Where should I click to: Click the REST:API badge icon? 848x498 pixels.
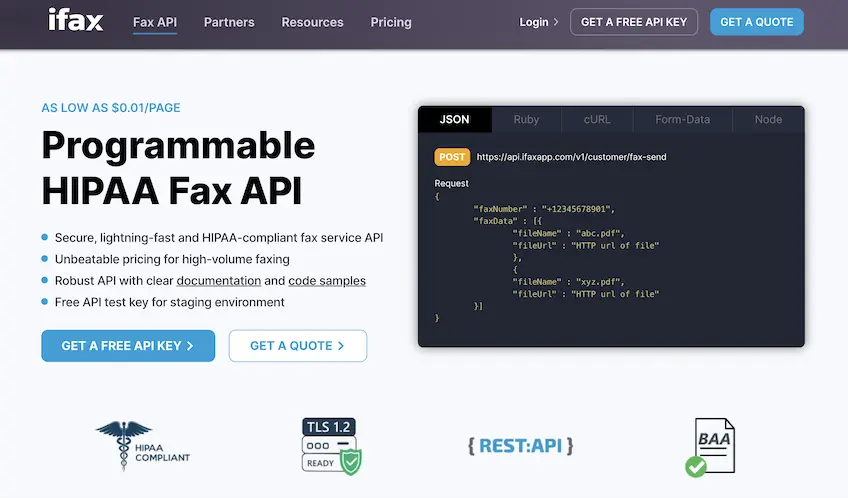pyautogui.click(x=518, y=445)
